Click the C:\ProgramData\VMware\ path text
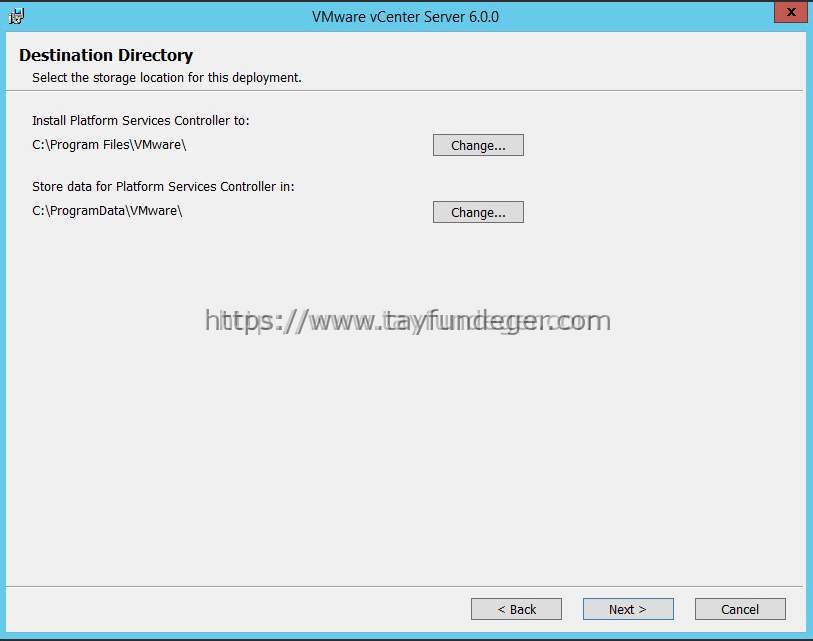Viewport: 813px width, 641px height. pos(107,211)
